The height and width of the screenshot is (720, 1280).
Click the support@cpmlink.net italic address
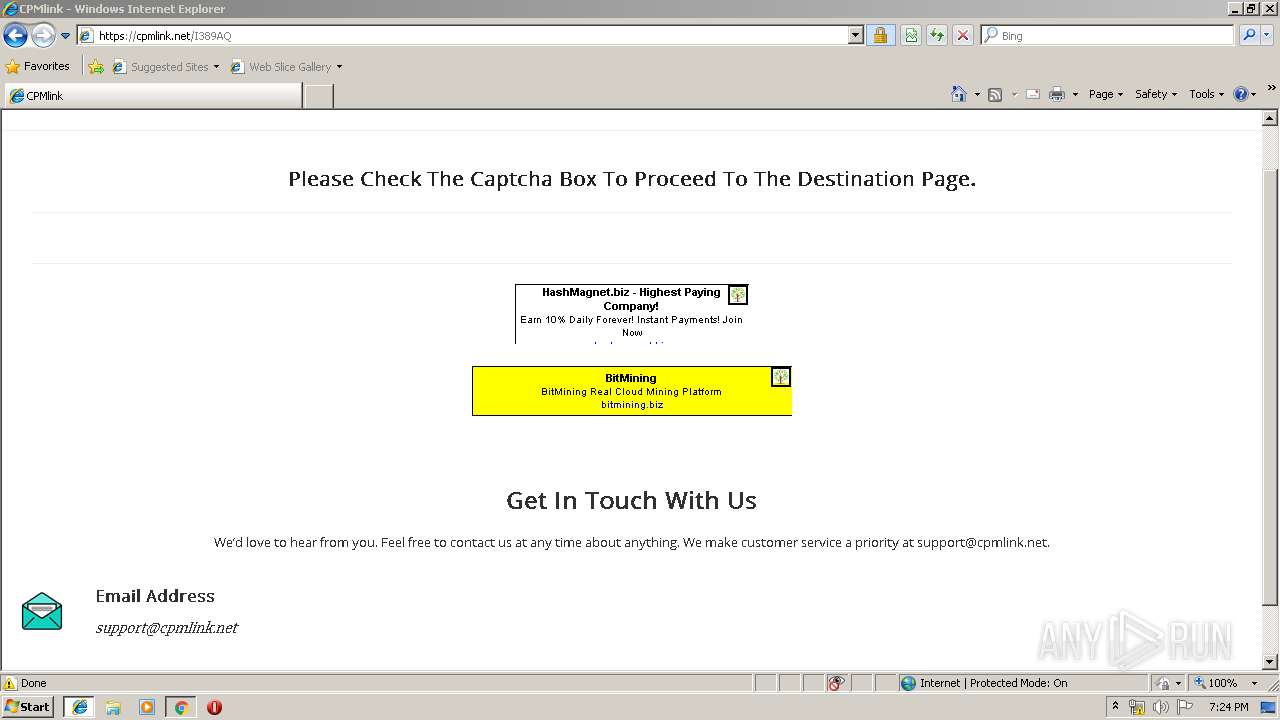pyautogui.click(x=167, y=628)
